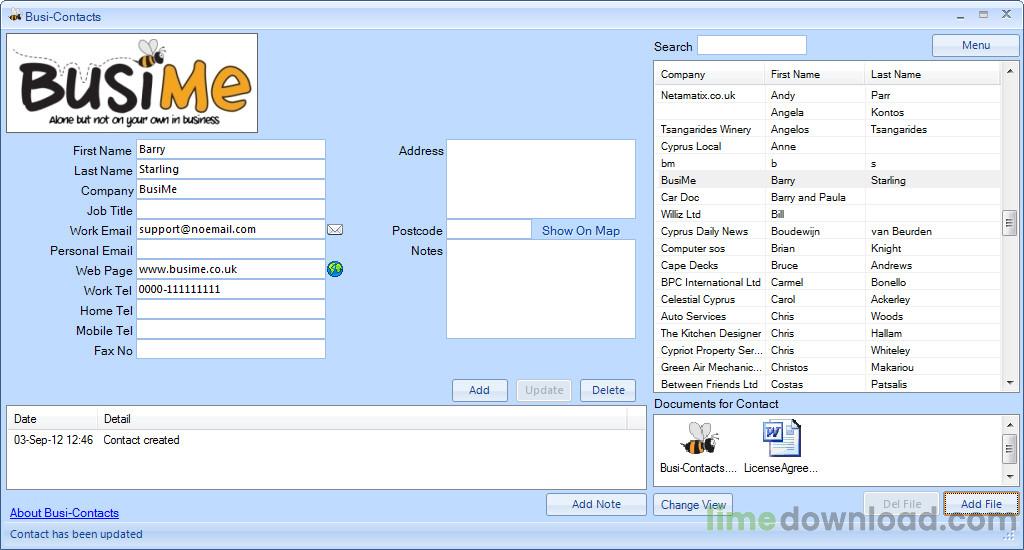
Task: Click the BusiMe logo image
Action: tap(132, 83)
